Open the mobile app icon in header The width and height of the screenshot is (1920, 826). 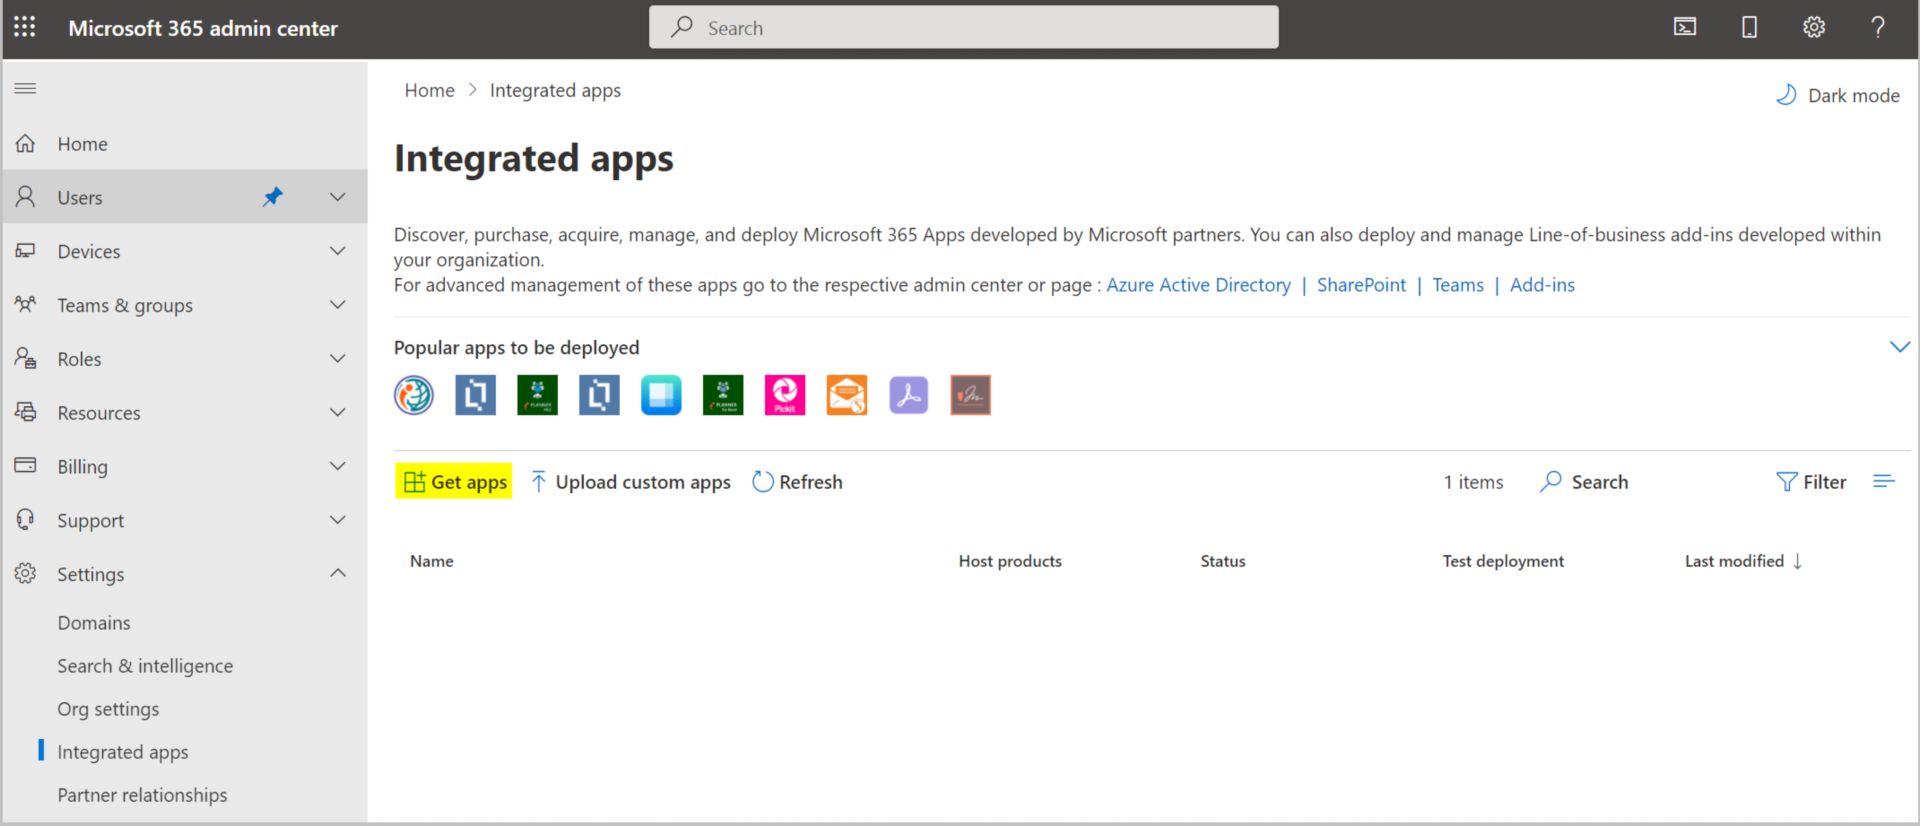click(1749, 27)
